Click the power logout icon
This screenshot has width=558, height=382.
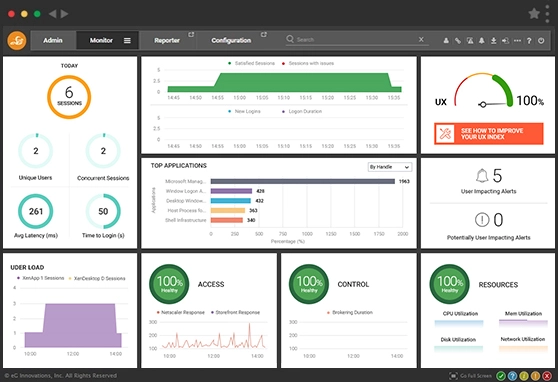[x=541, y=41]
